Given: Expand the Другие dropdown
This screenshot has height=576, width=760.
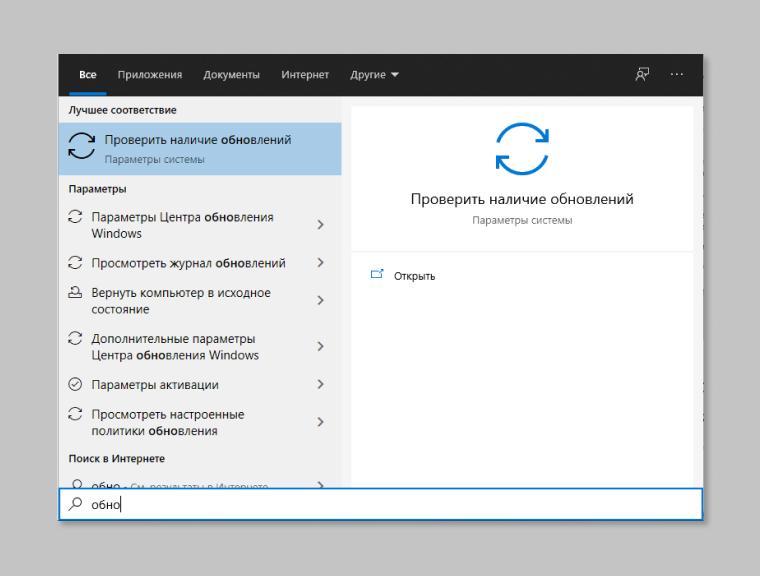Looking at the screenshot, I should [x=374, y=75].
